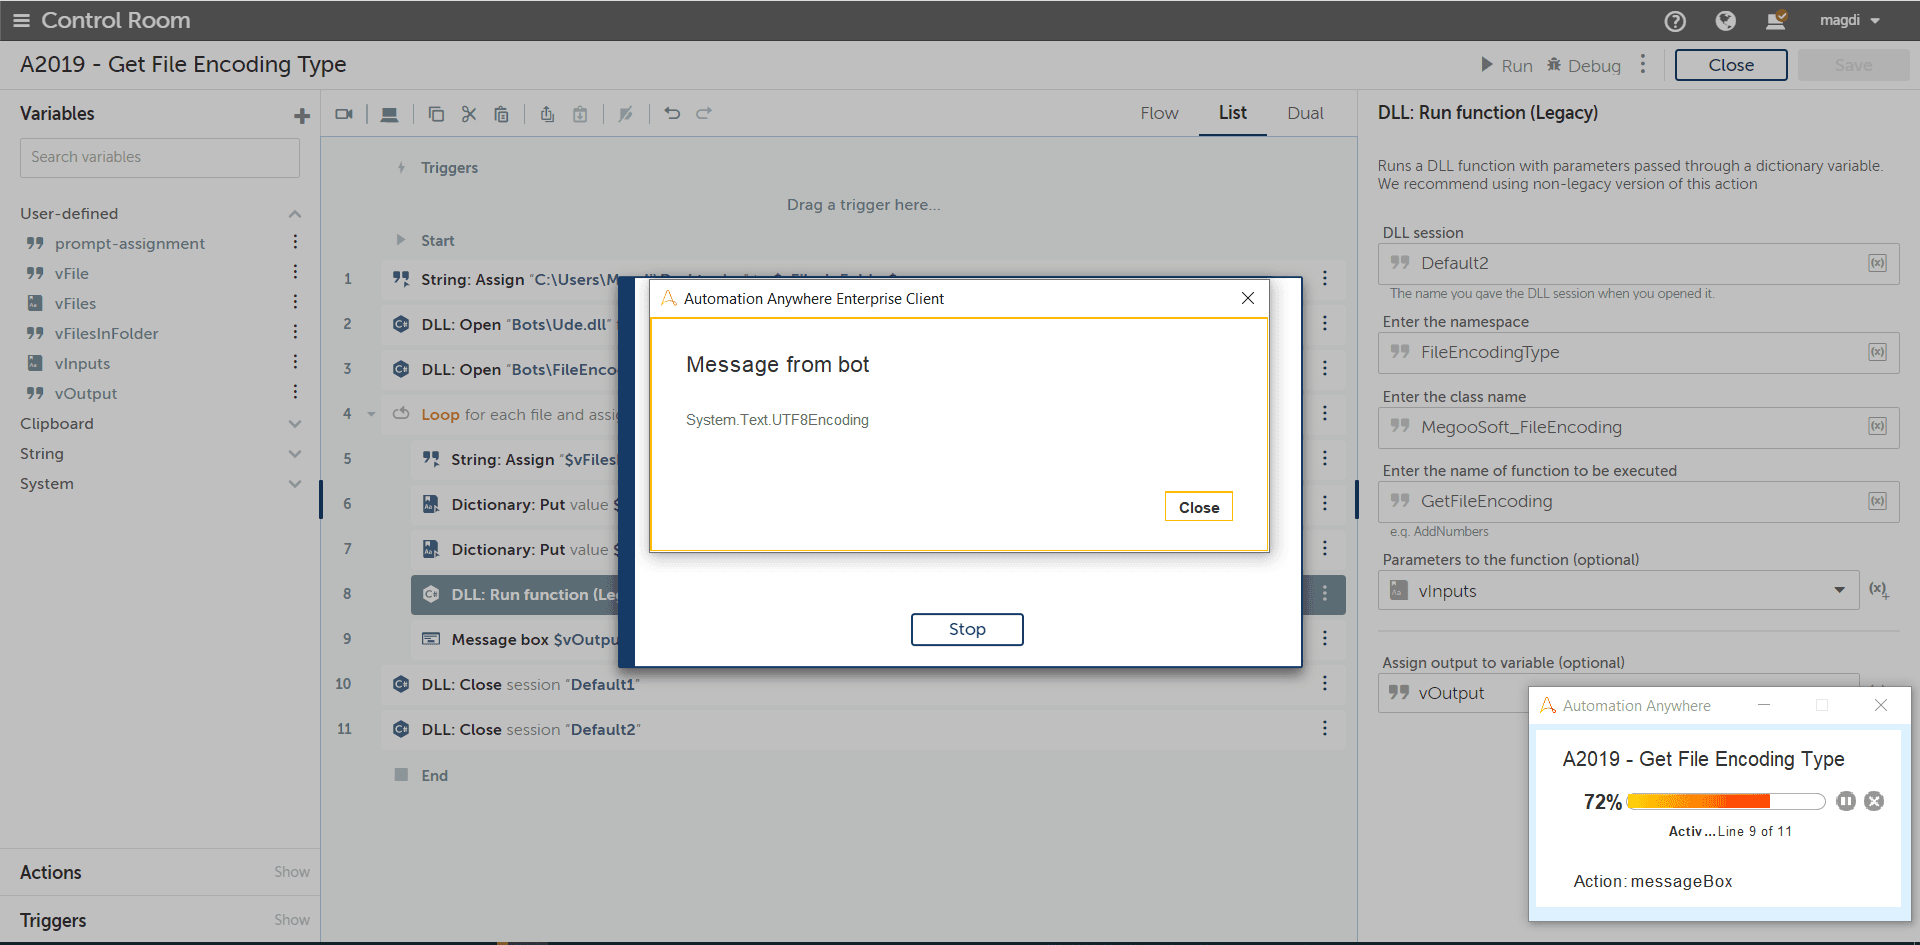Start Debug mode
1920x945 pixels.
click(x=1584, y=66)
